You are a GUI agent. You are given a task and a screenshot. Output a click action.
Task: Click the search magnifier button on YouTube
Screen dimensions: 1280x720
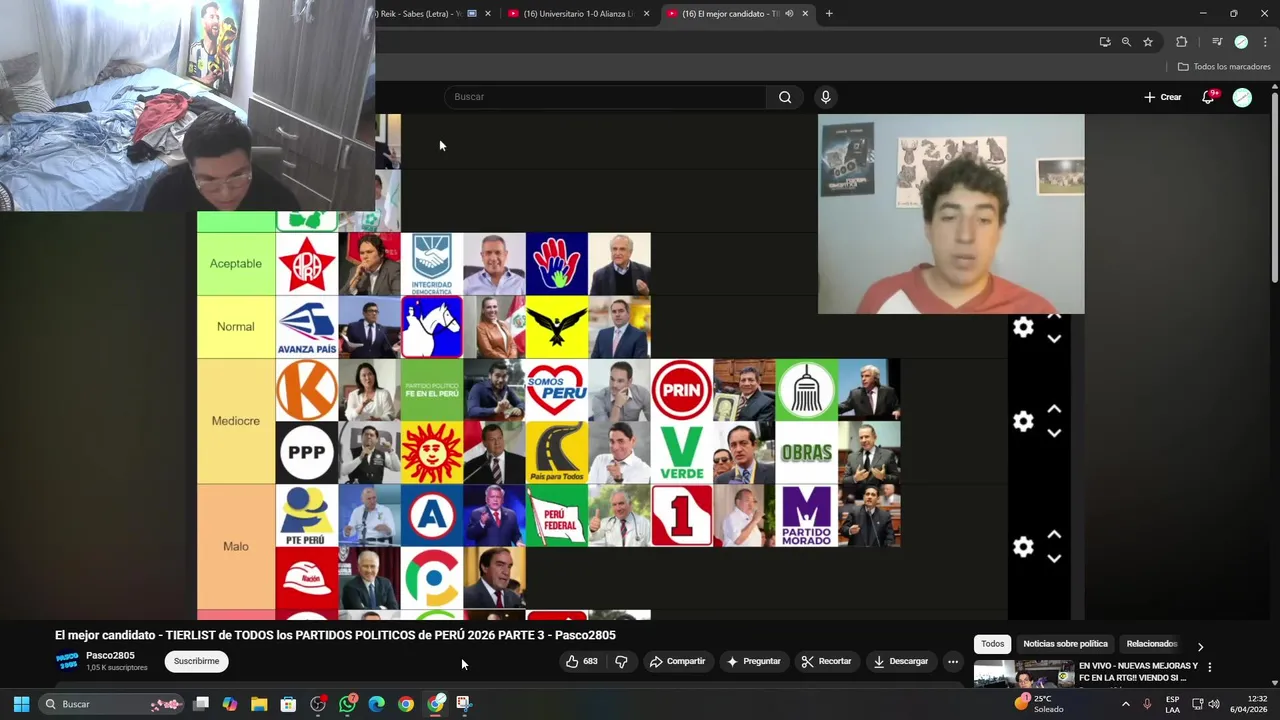click(785, 97)
